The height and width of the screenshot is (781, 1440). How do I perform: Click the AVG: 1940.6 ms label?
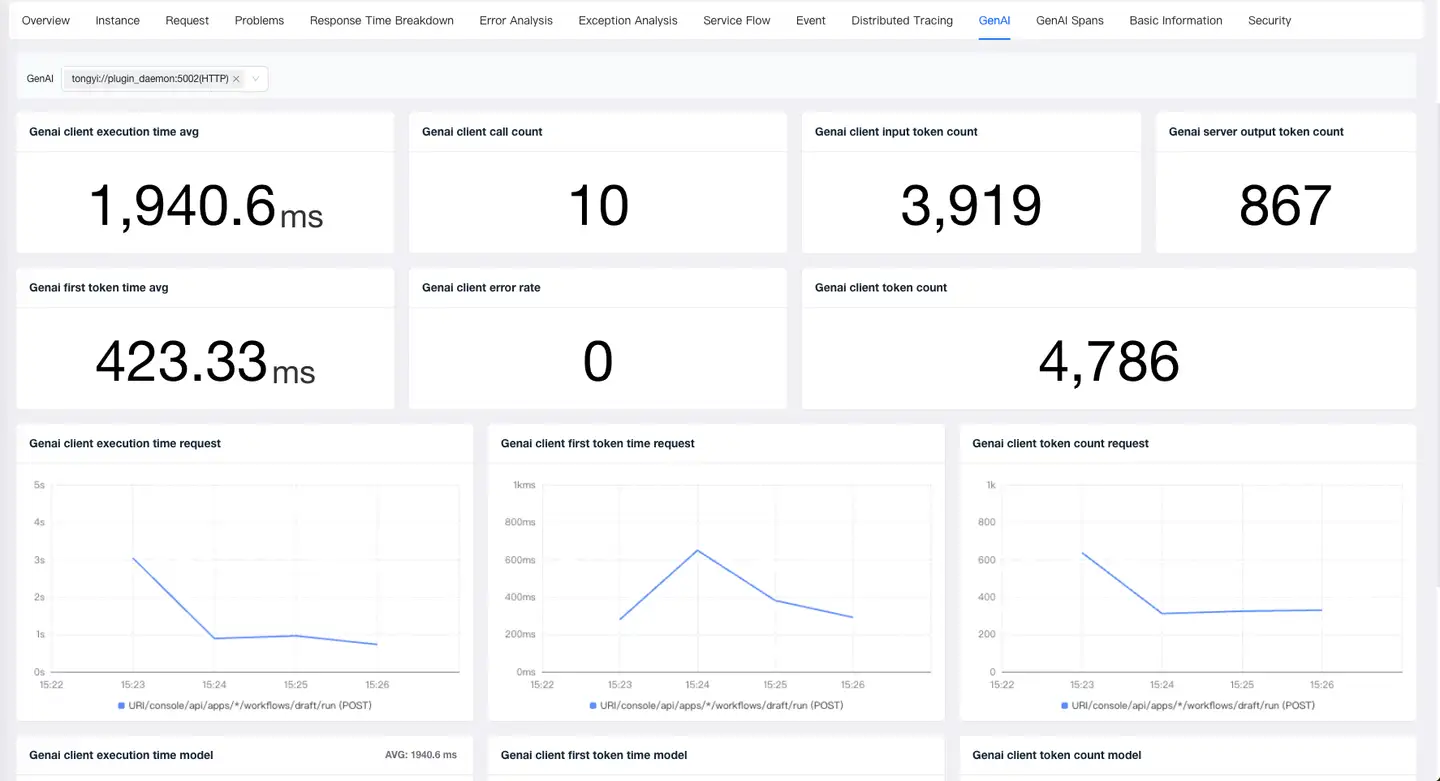(421, 754)
